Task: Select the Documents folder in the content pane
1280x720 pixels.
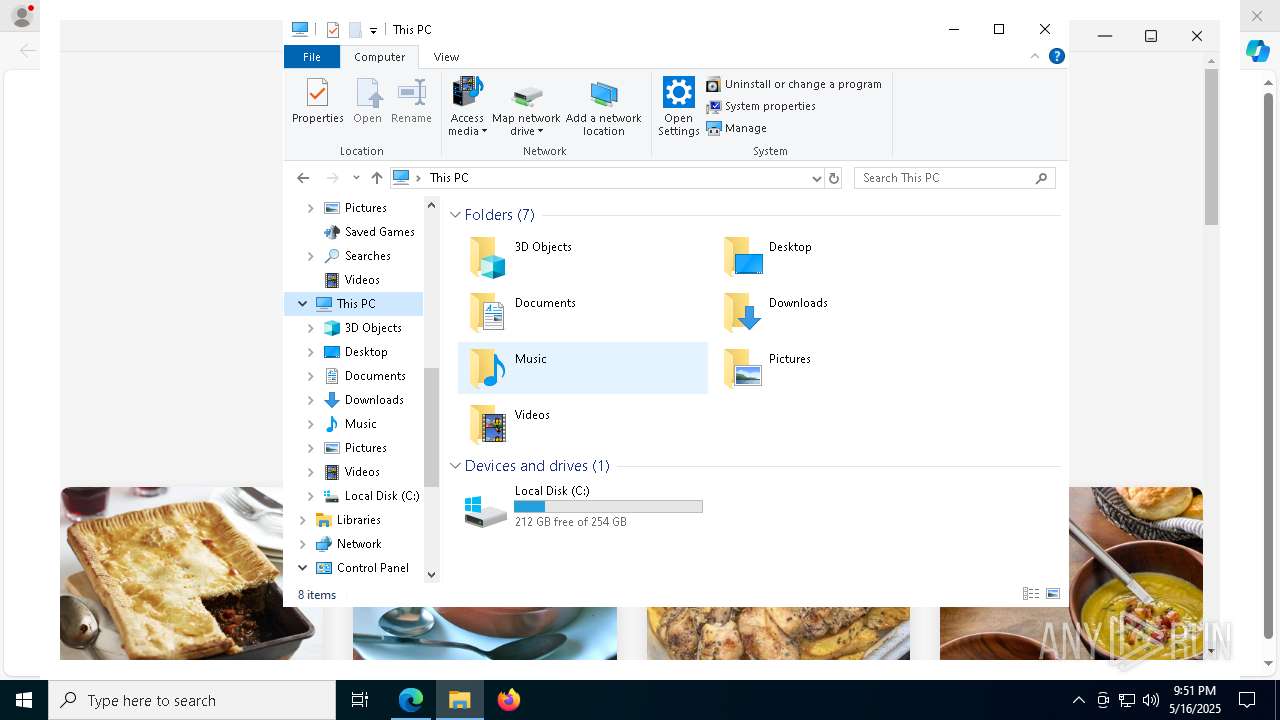Action: tap(582, 313)
